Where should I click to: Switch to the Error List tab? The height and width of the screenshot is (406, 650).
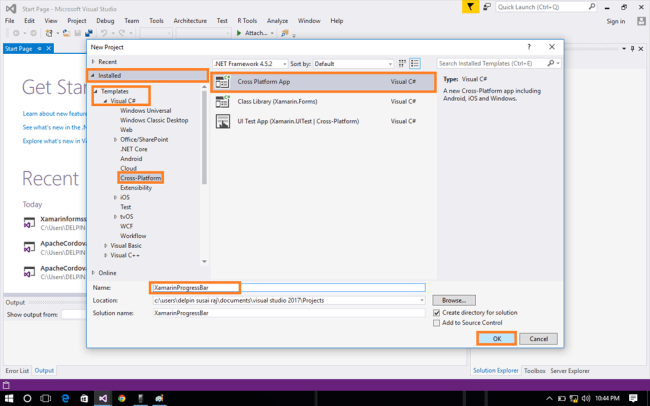(17, 371)
